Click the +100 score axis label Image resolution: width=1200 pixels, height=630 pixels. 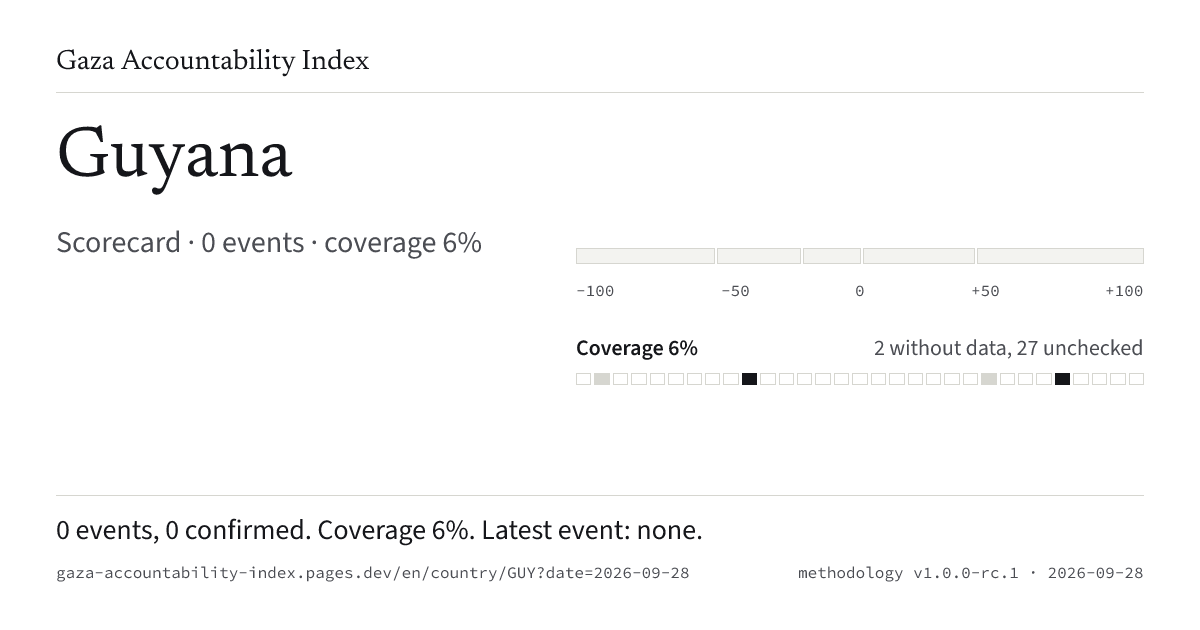tap(1124, 291)
